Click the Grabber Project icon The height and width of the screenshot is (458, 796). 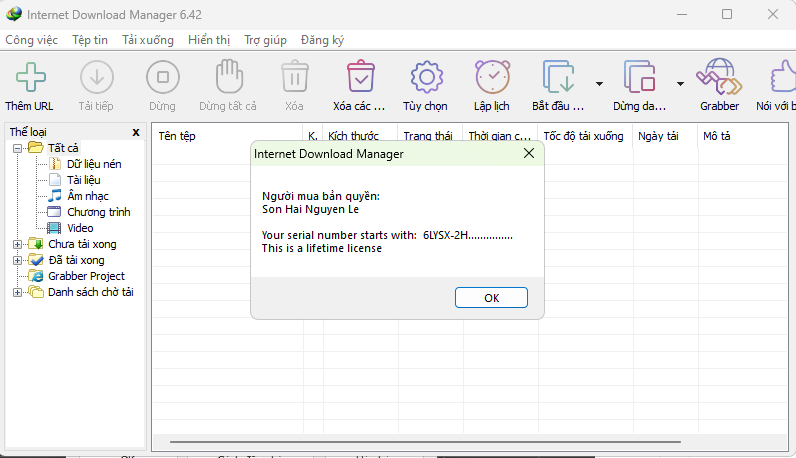[36, 276]
